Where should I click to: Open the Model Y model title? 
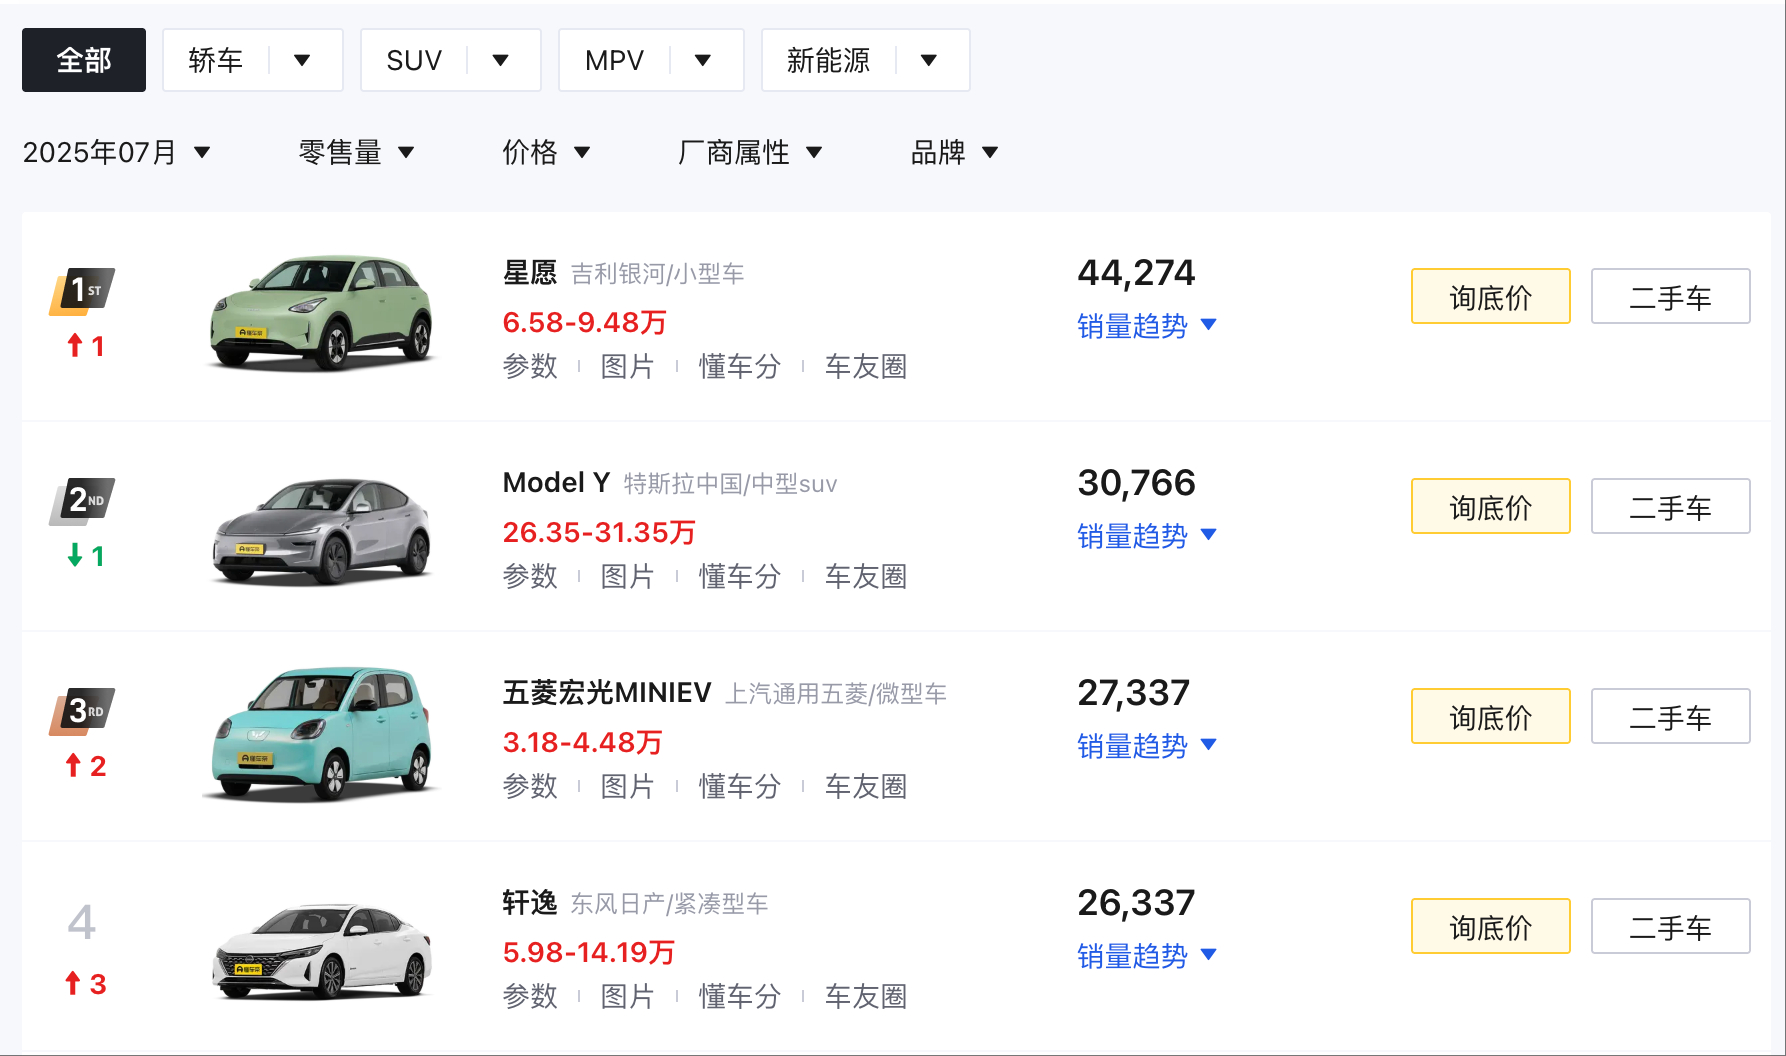click(556, 483)
